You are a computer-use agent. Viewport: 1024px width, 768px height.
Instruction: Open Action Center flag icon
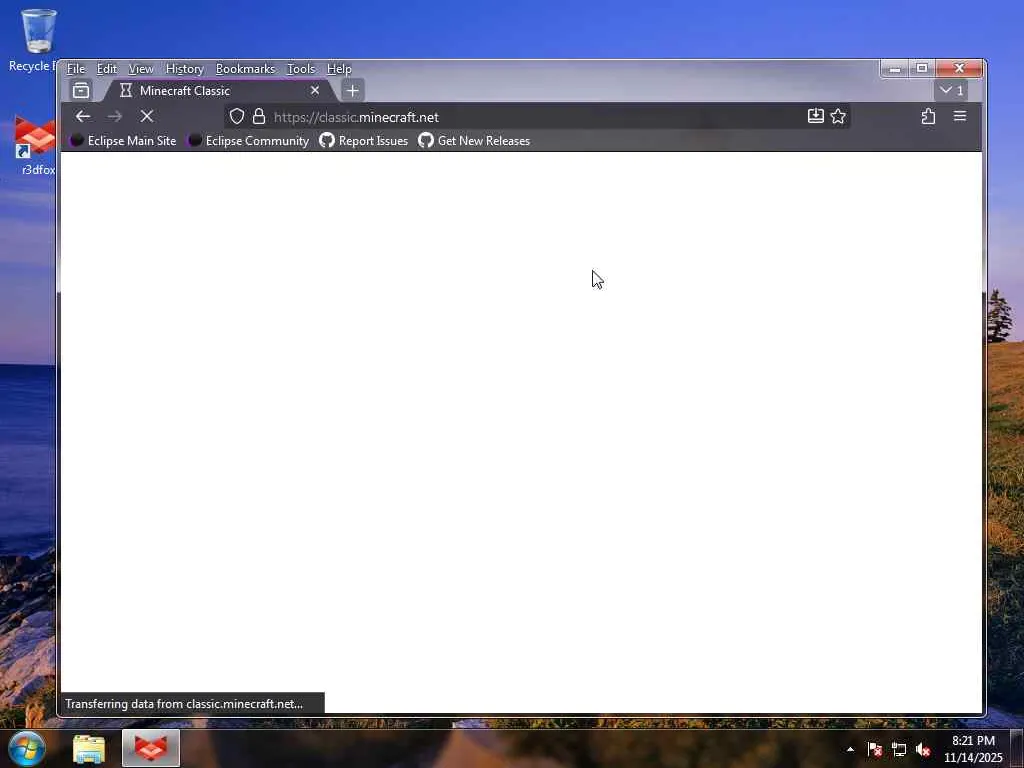point(875,749)
